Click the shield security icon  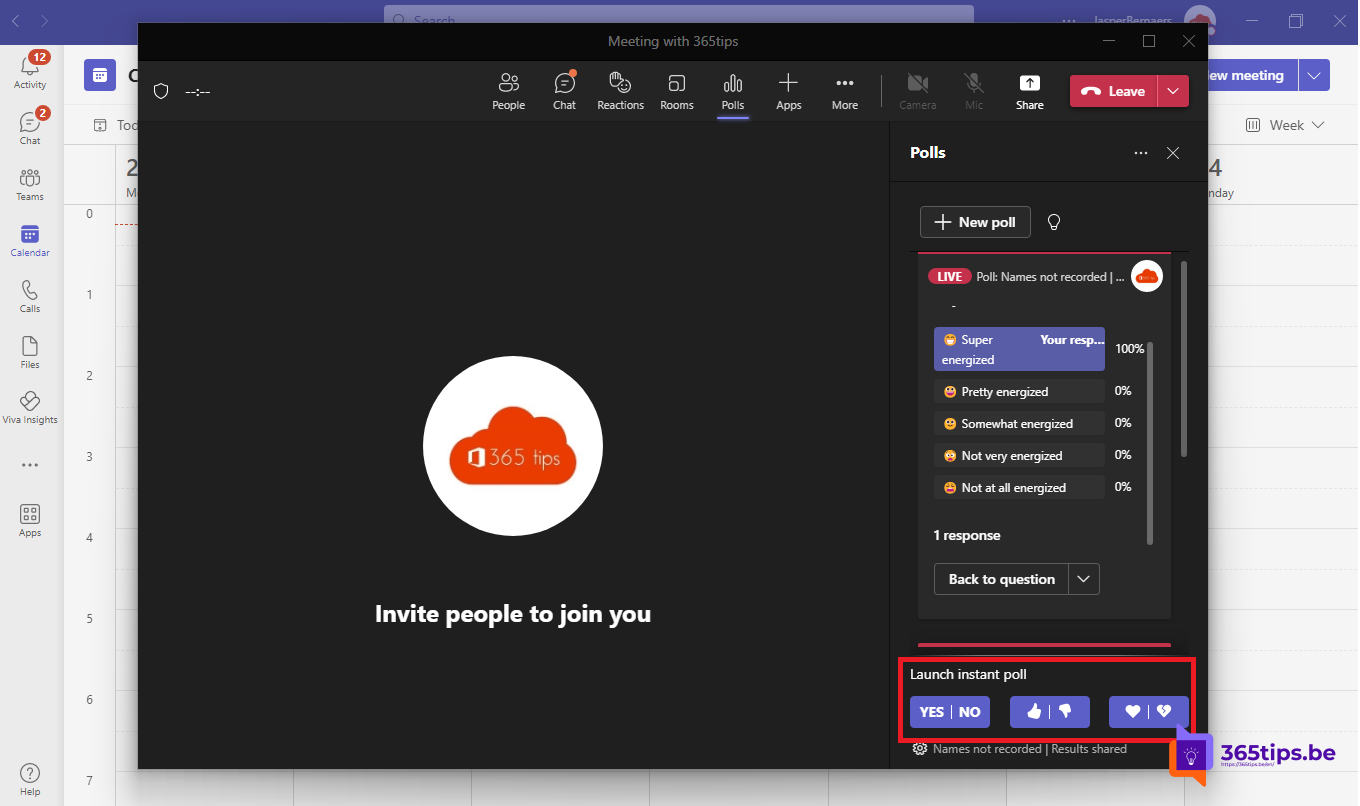161,91
